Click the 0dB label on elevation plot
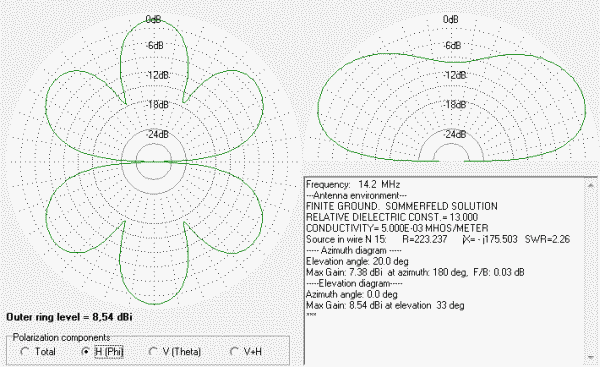Viewport: 600px width, 367px height. pos(451,19)
